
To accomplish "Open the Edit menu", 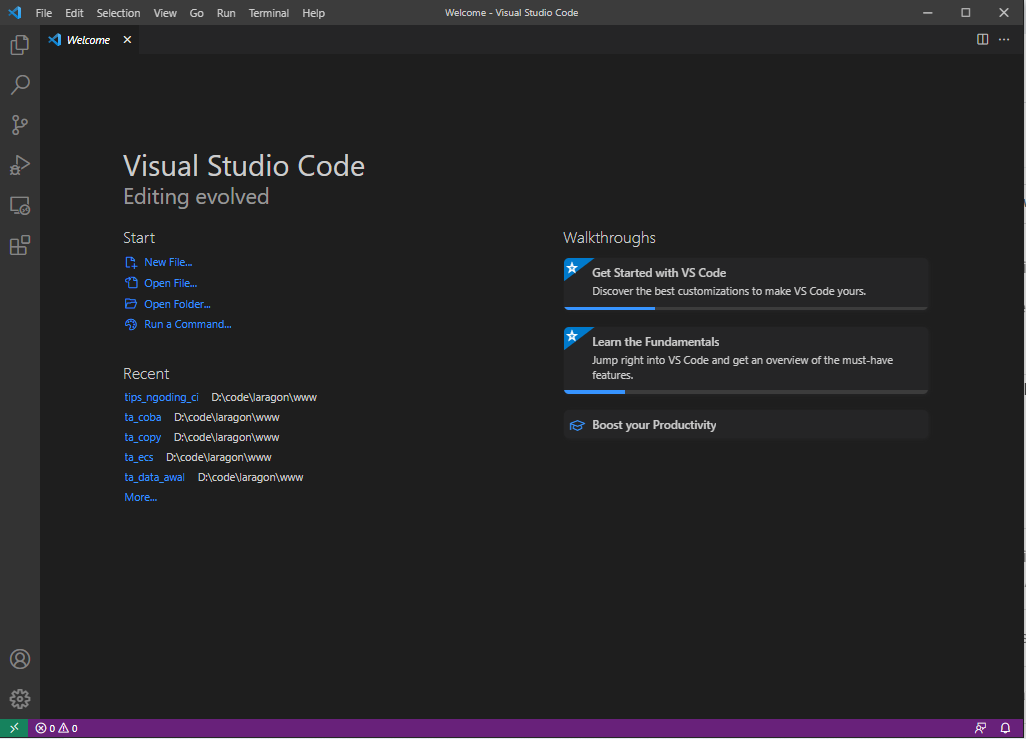I will click(74, 13).
